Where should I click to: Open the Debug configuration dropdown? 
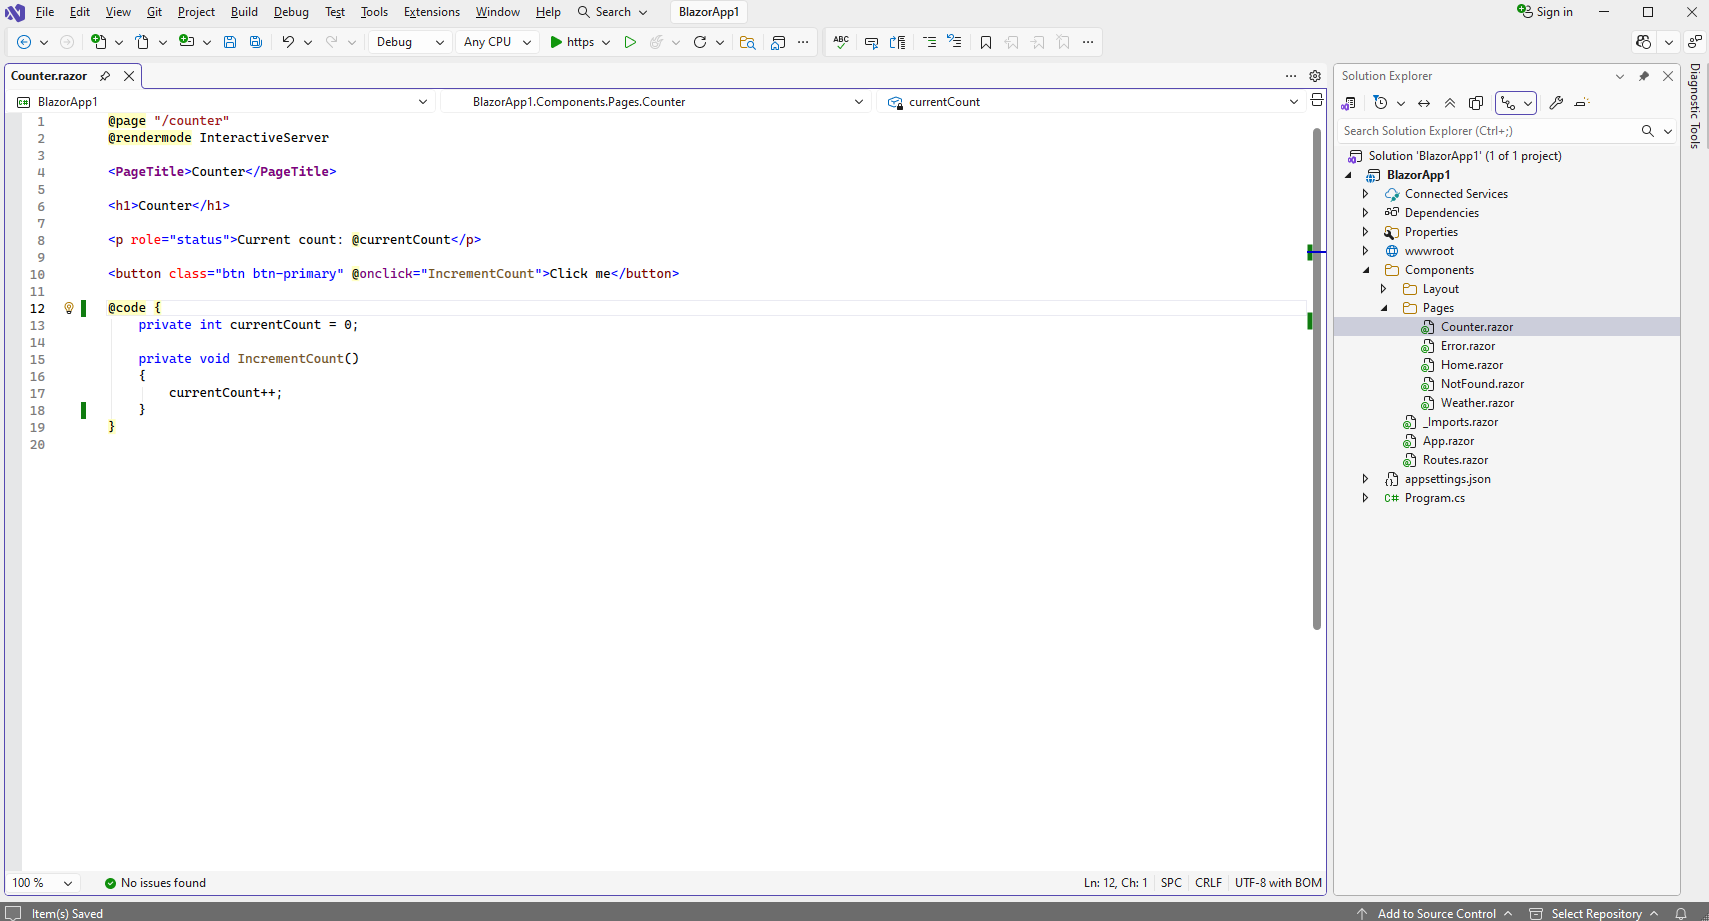pyautogui.click(x=410, y=42)
